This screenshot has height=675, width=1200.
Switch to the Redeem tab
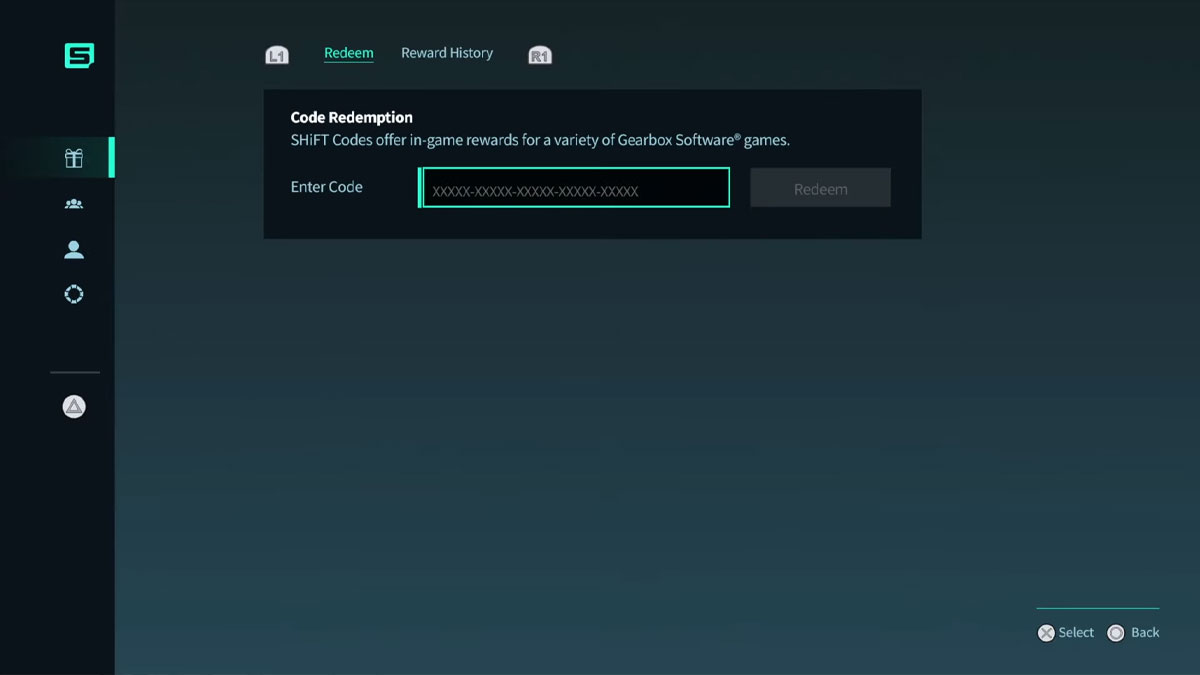348,53
